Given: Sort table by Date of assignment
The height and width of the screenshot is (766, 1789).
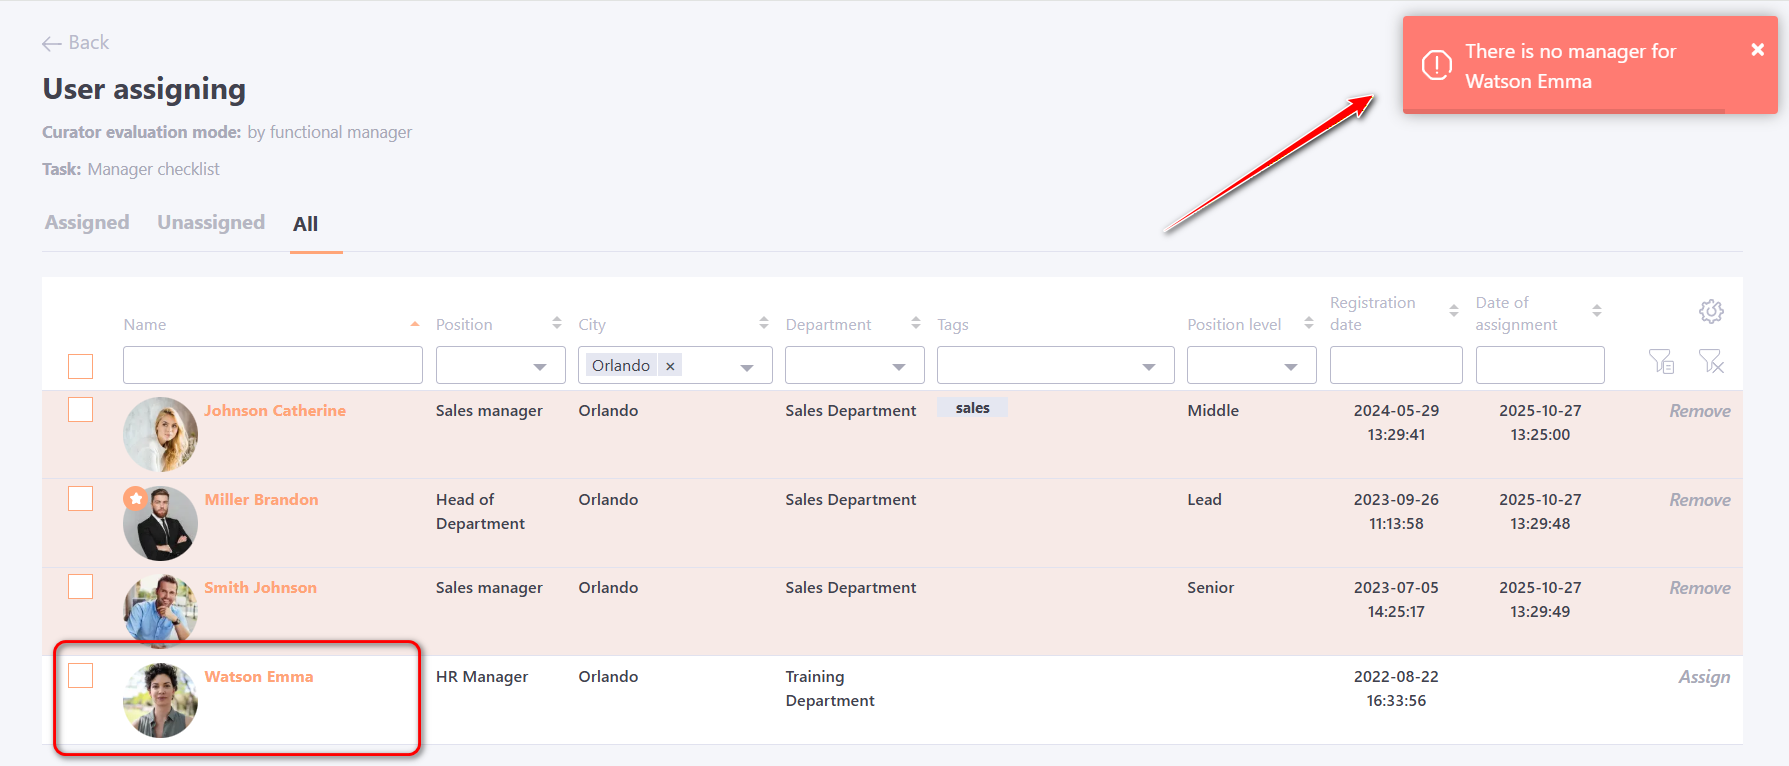Looking at the screenshot, I should coord(1596,312).
